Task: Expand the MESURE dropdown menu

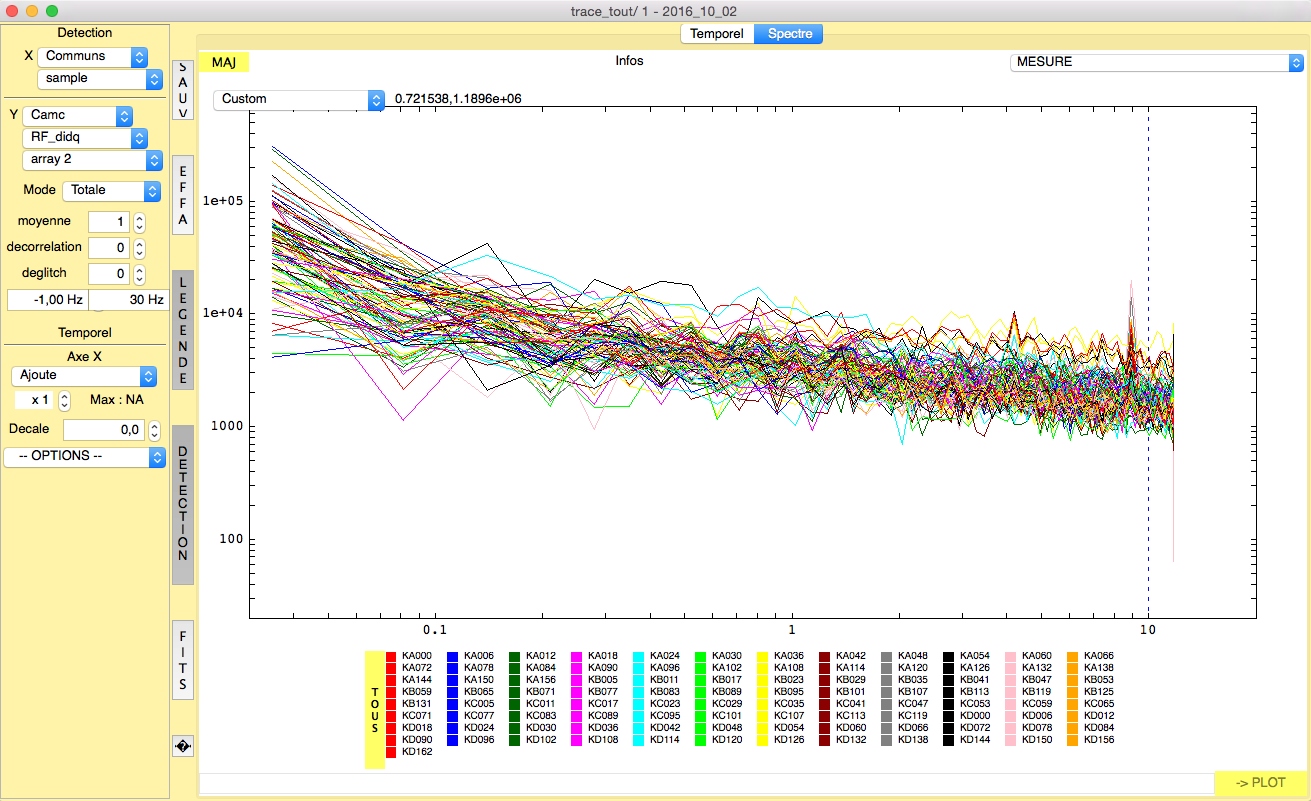Action: click(x=1155, y=62)
